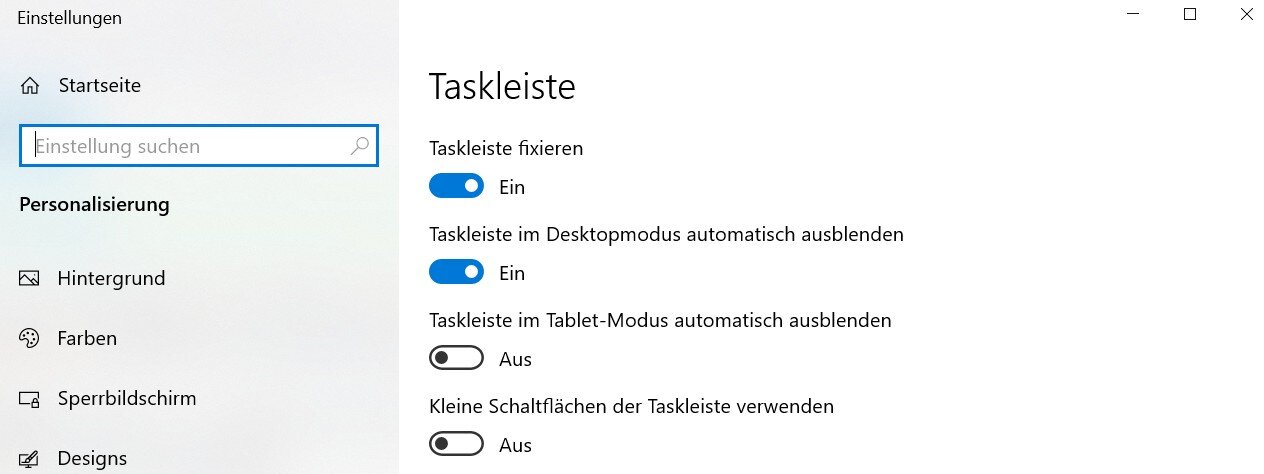Enable Kleine Schaltflächen der Taskleiste toggle
Viewport: 1264px width, 474px height.
coord(456,444)
